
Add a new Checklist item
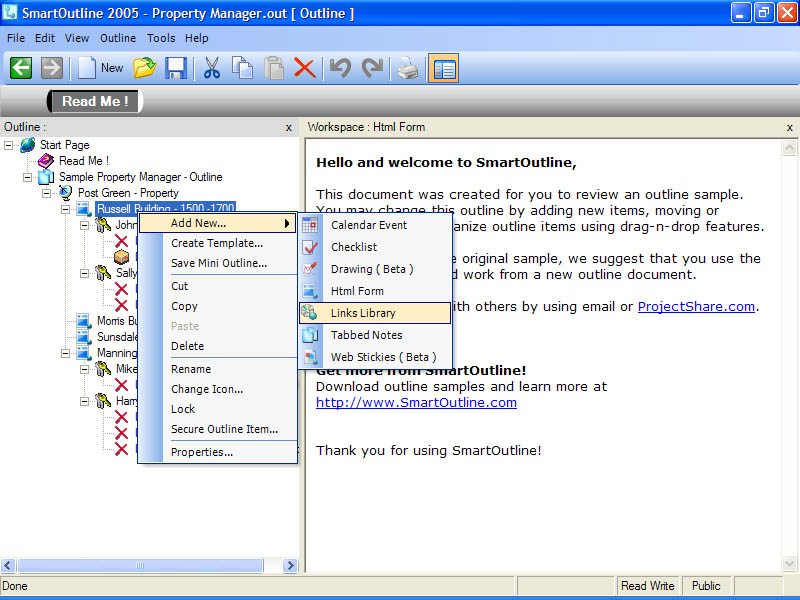click(x=375, y=247)
